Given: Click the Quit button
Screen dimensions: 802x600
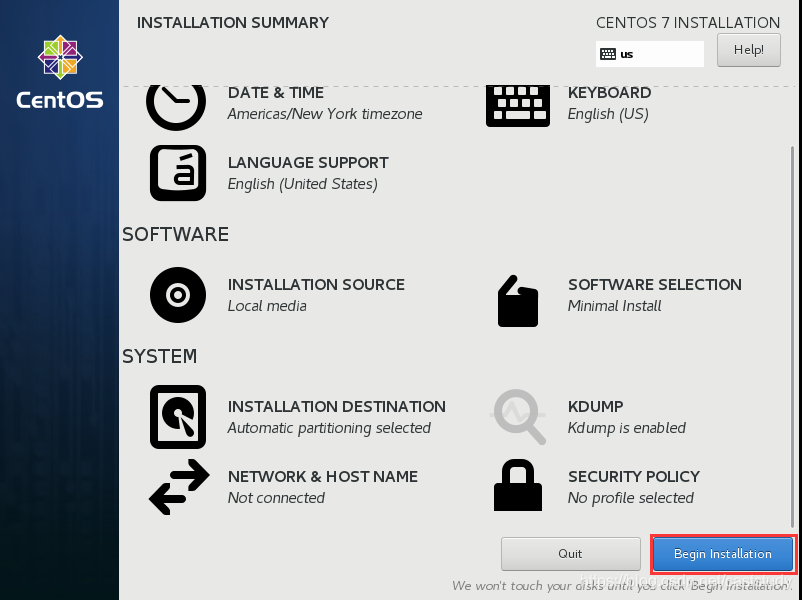Looking at the screenshot, I should click(570, 554).
